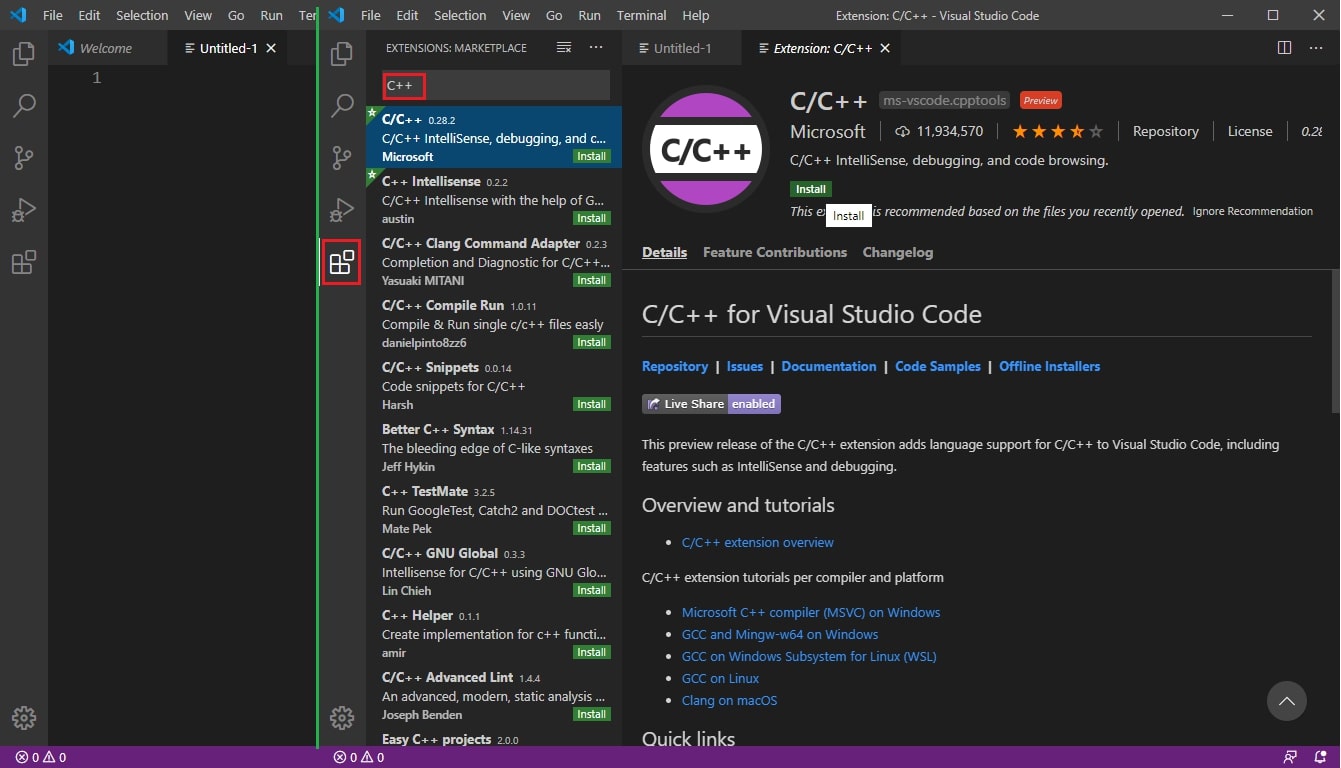Toggle the Live Share enabled badge
The height and width of the screenshot is (768, 1341).
pyautogui.click(x=711, y=403)
